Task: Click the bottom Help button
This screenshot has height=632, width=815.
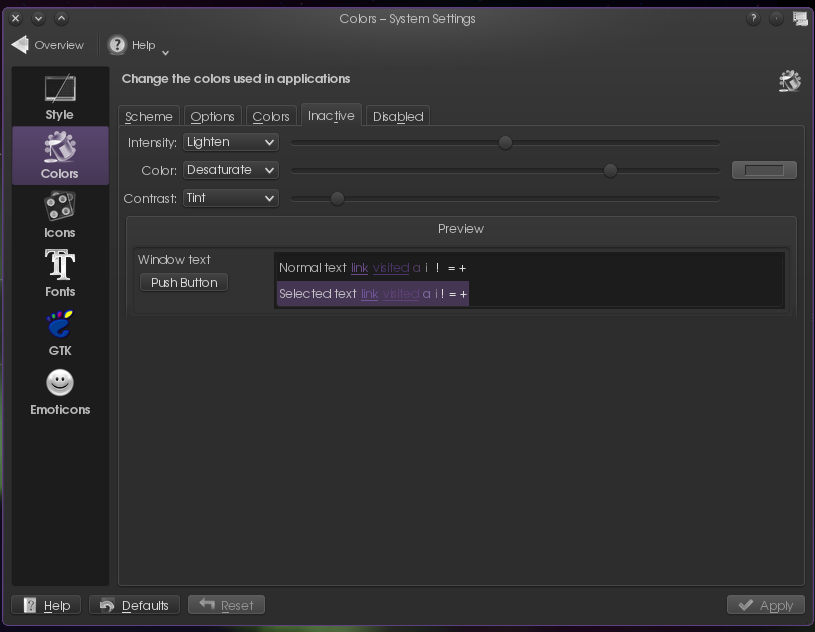Action: 46,605
